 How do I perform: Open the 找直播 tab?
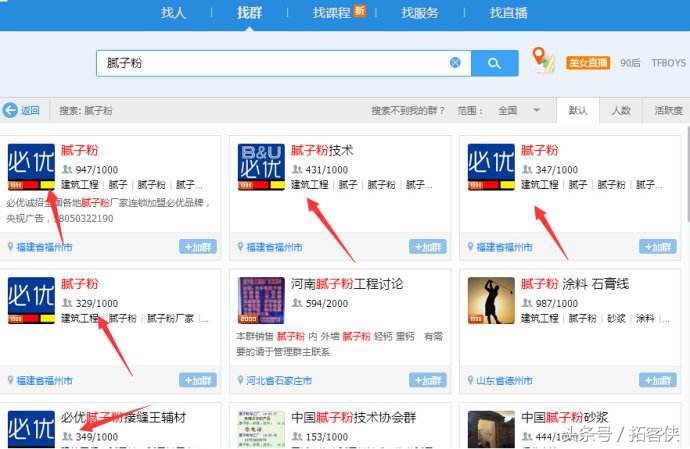508,13
